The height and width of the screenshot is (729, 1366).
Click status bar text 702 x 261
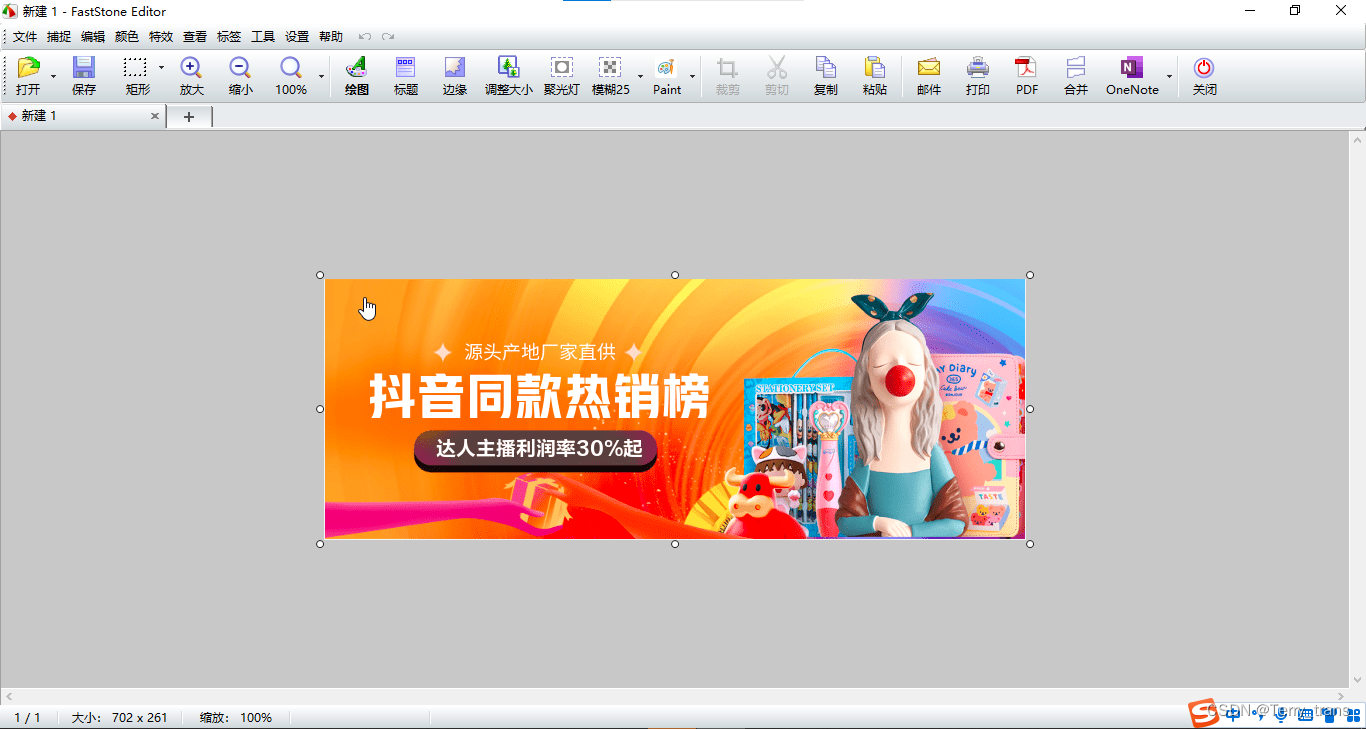[x=139, y=717]
